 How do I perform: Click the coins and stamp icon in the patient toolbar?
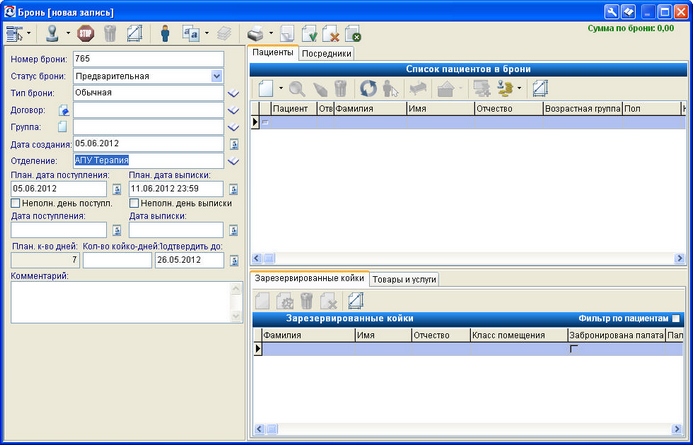505,88
